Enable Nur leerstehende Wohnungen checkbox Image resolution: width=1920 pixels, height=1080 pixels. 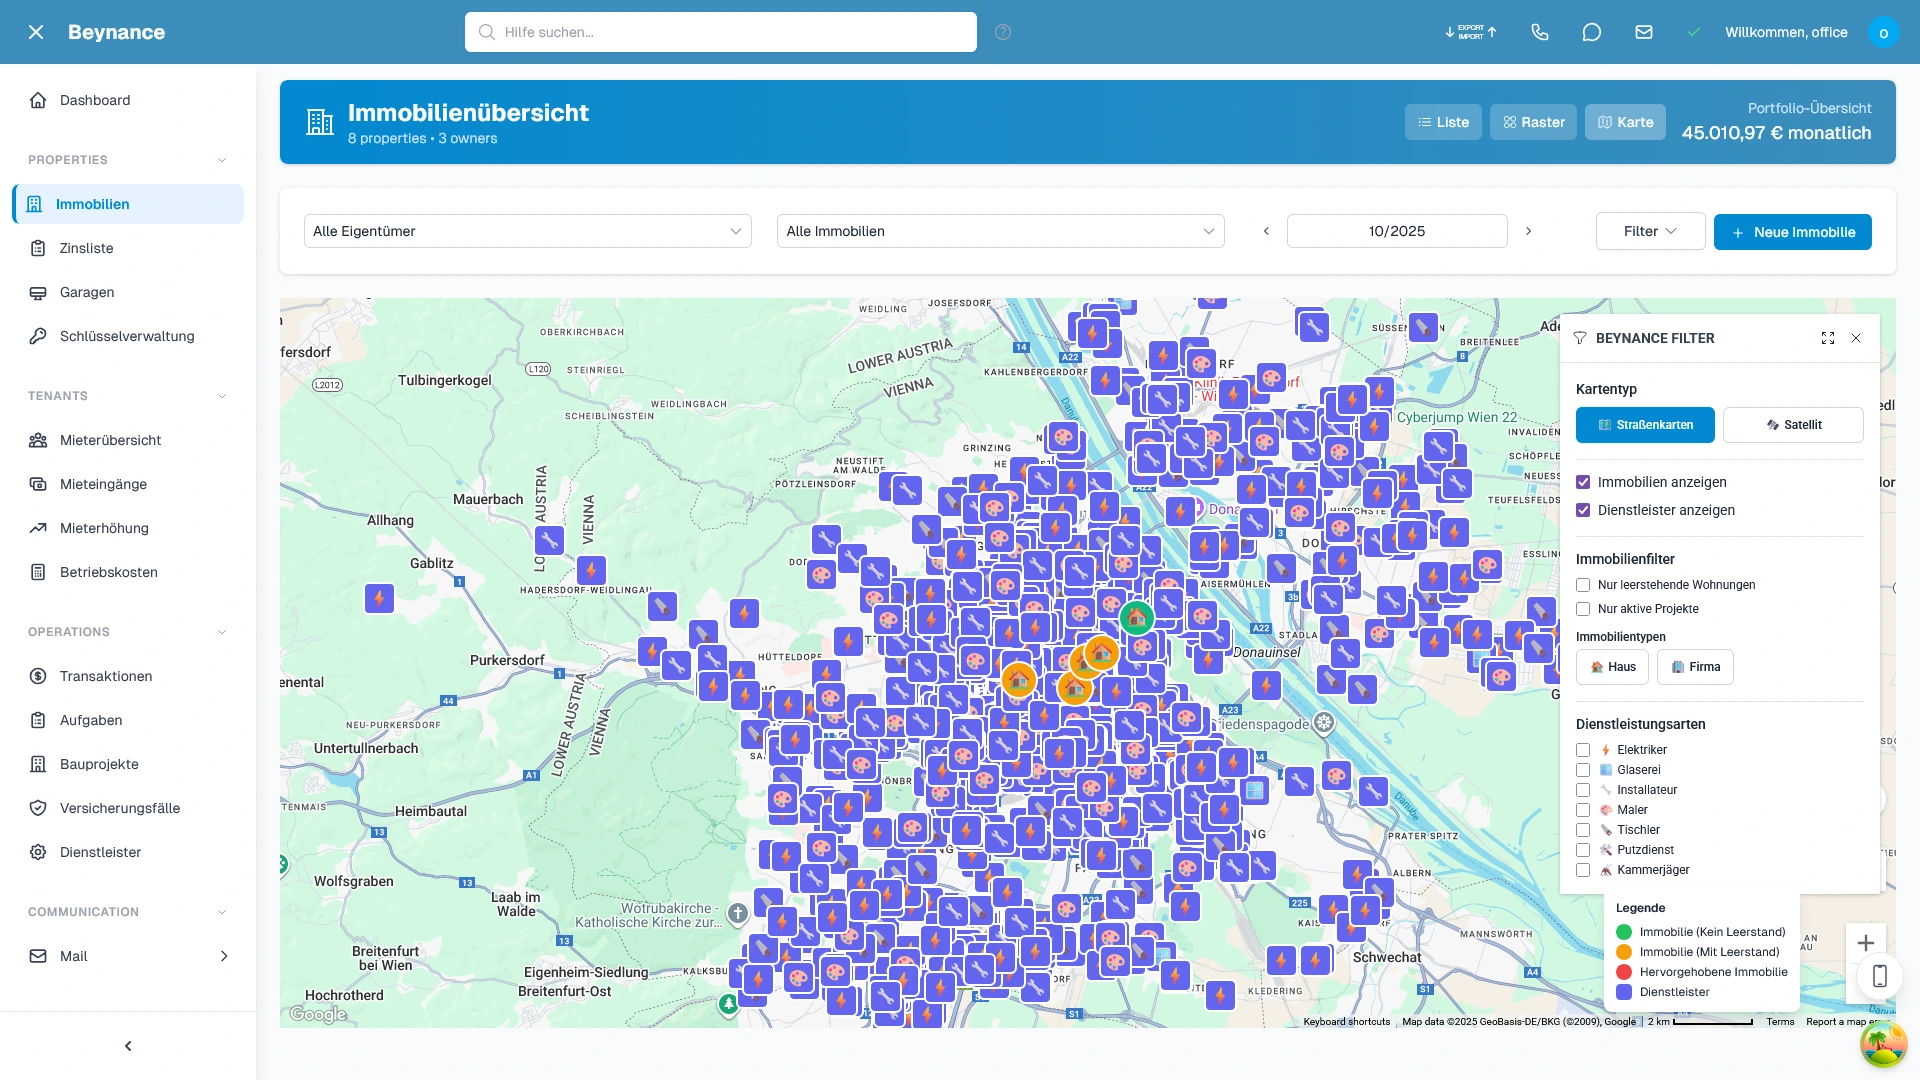click(x=1583, y=585)
